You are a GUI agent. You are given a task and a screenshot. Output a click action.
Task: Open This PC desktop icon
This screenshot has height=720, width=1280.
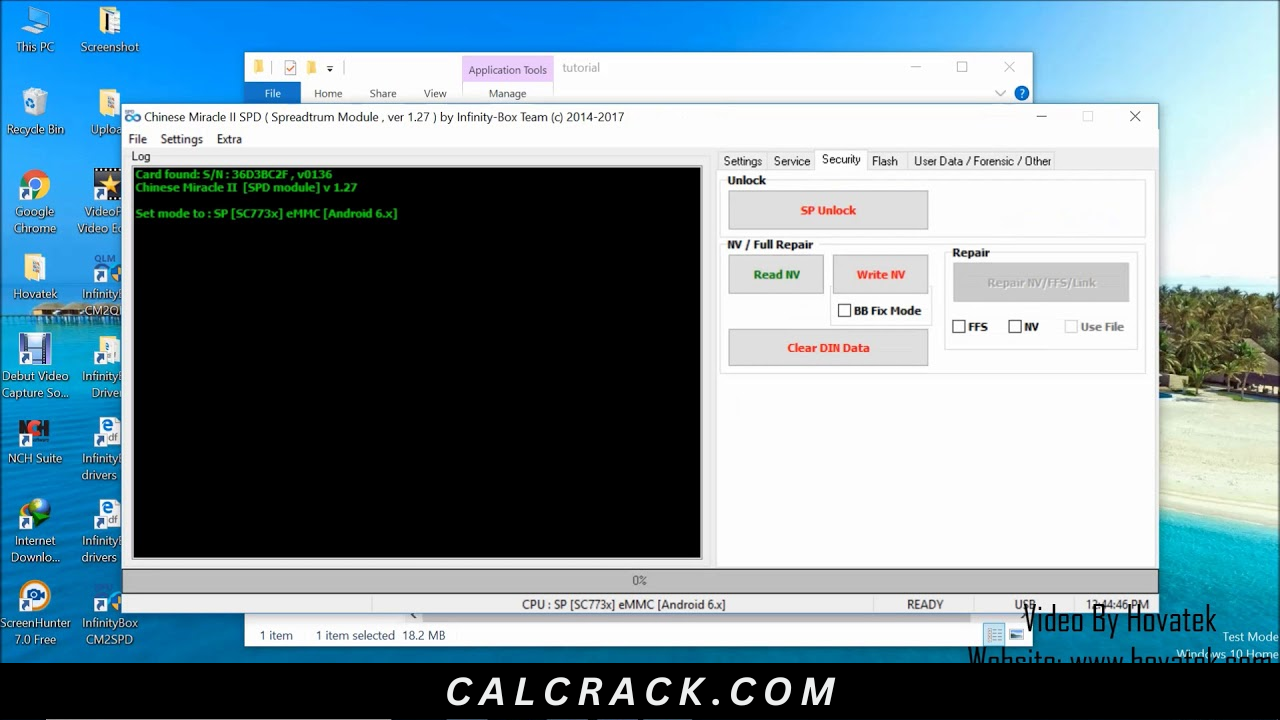35,30
